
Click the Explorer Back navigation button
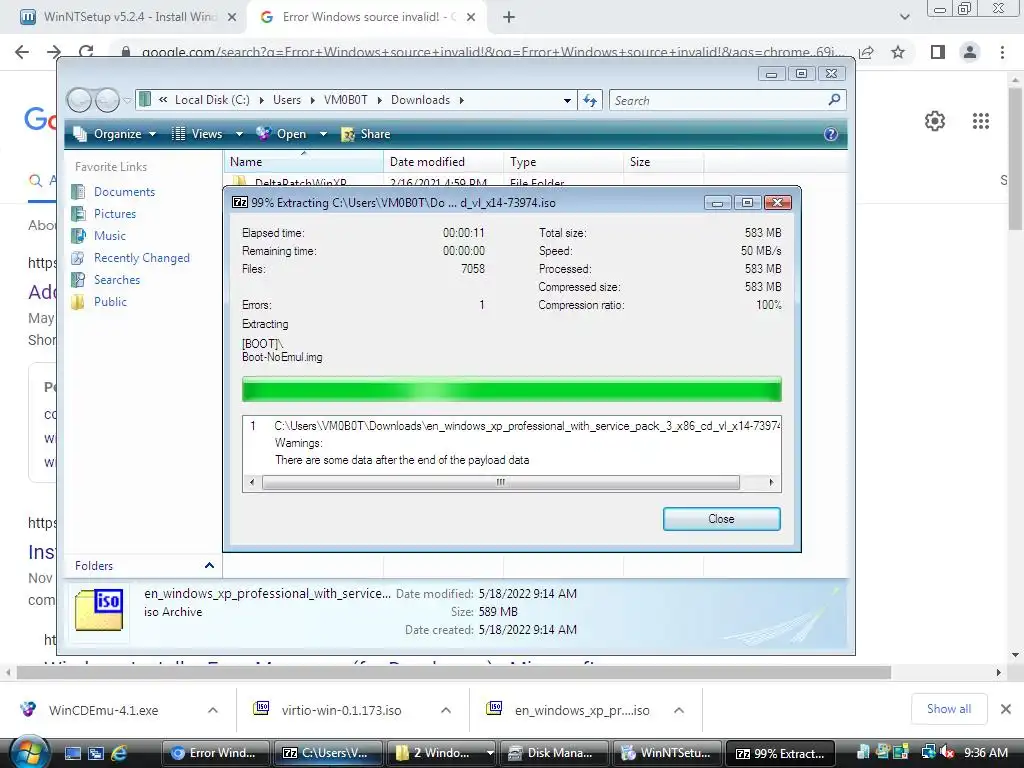click(x=80, y=101)
